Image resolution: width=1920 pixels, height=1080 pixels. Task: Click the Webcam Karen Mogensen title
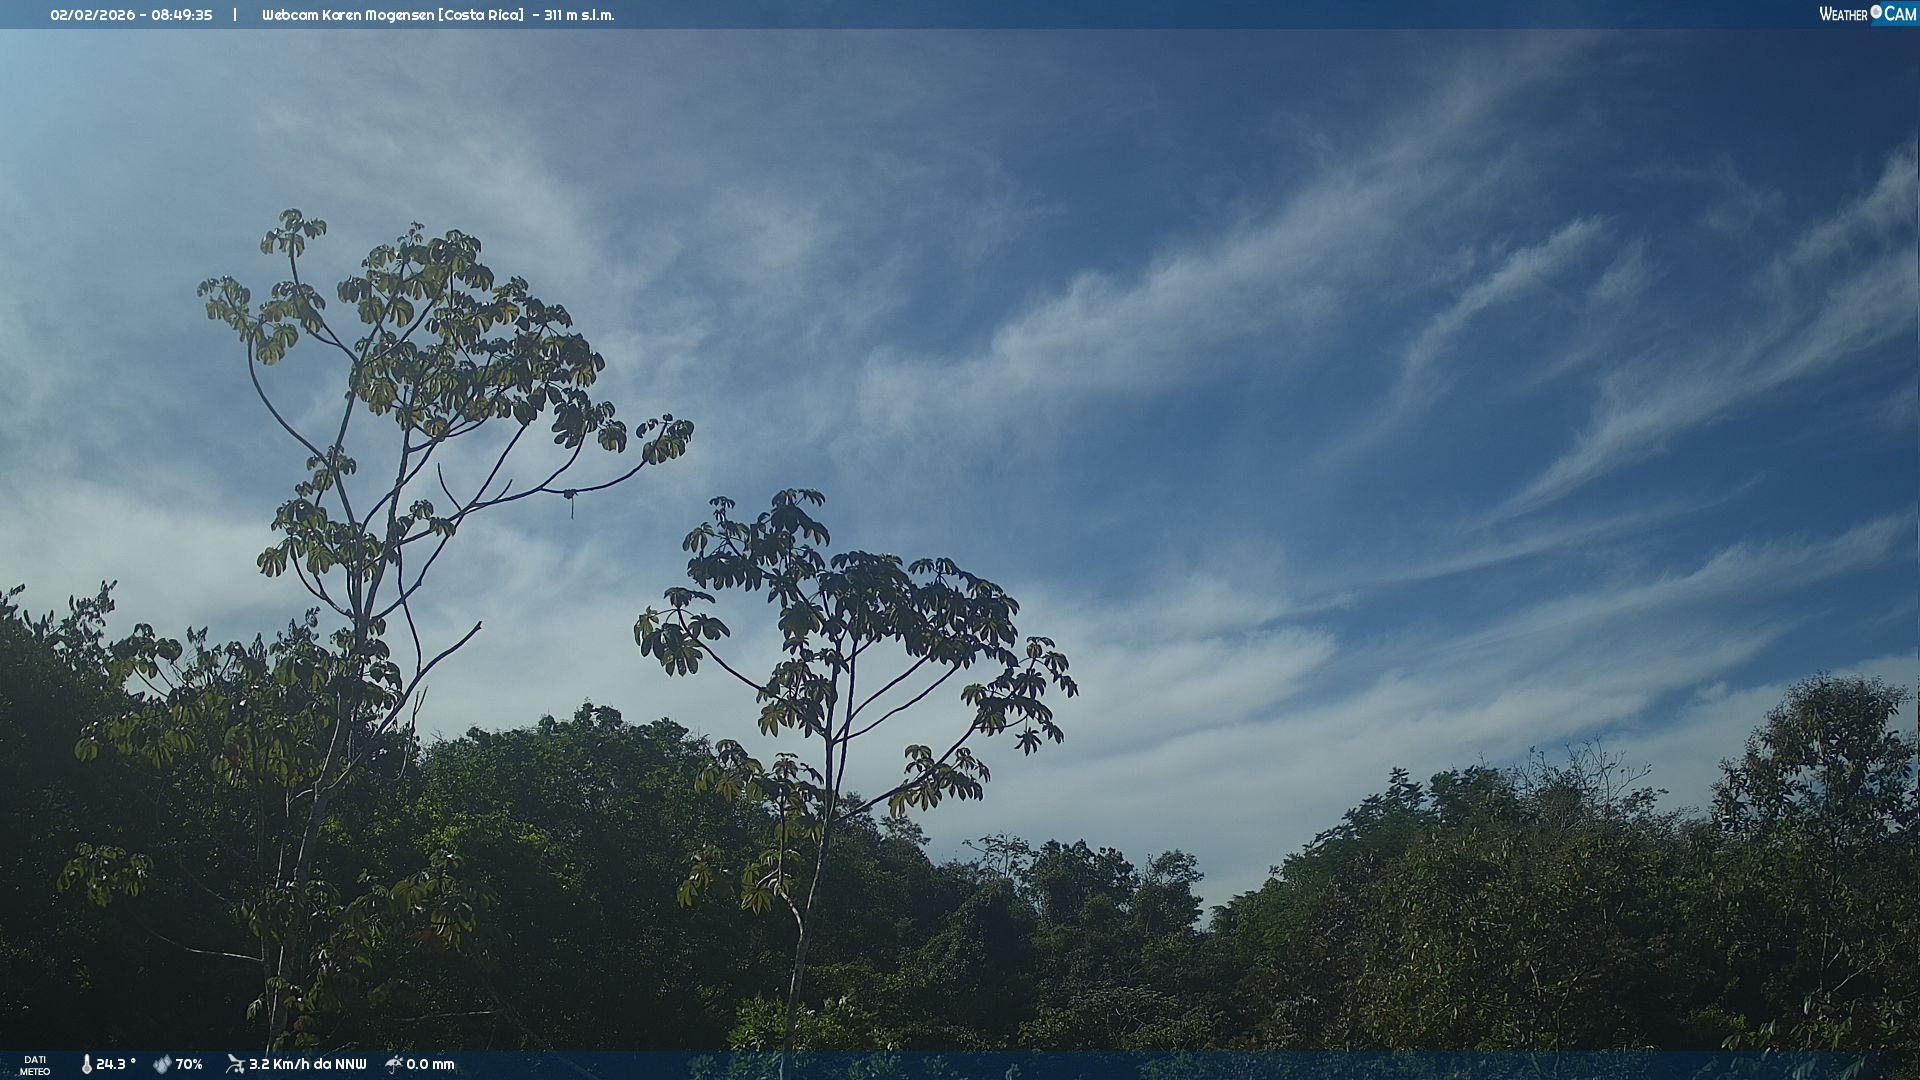(347, 15)
